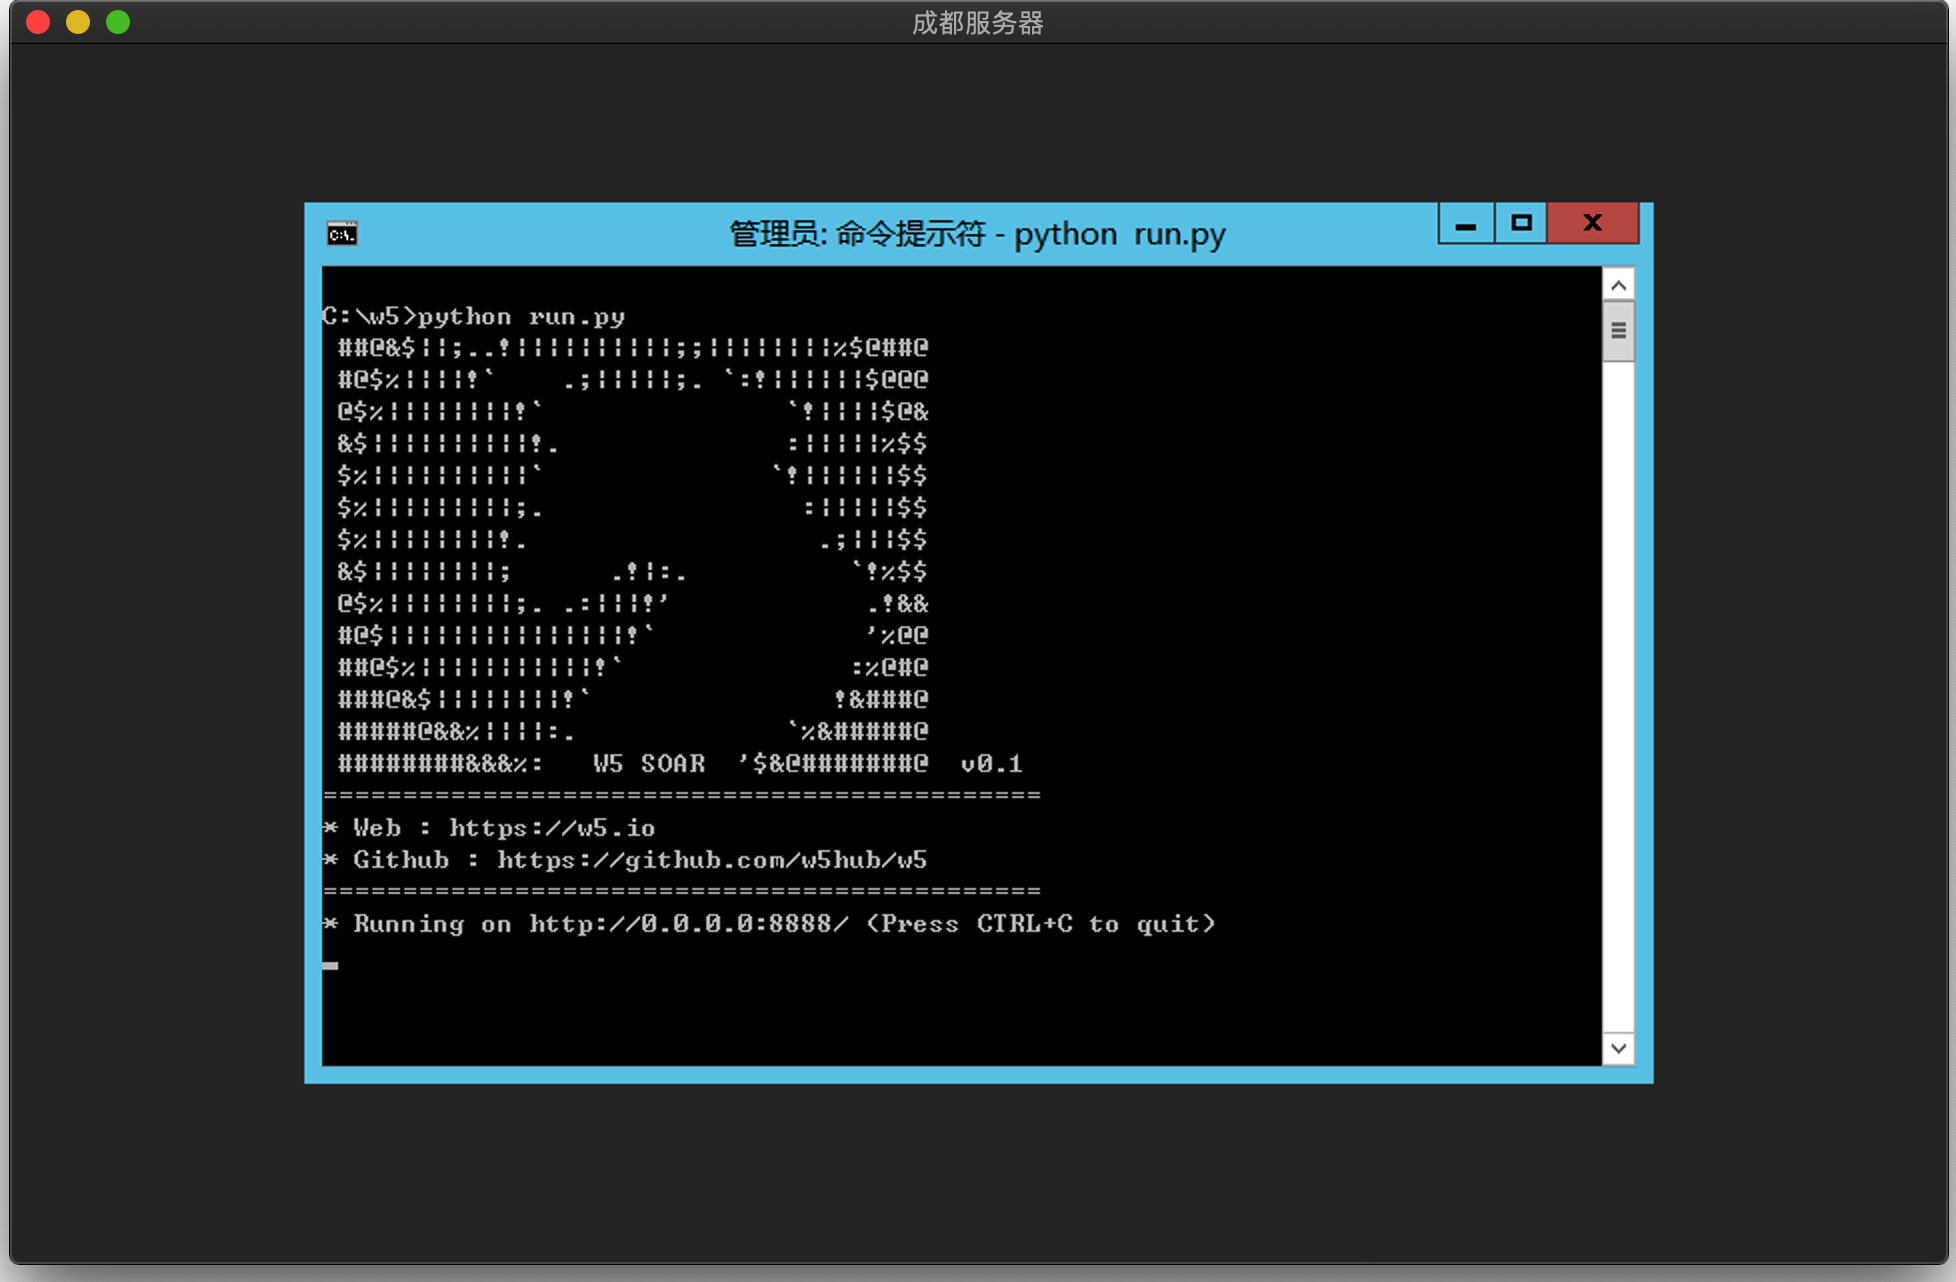The image size is (1956, 1282).
Task: Click the restore/maximize button on the command prompt
Action: pyautogui.click(x=1520, y=223)
